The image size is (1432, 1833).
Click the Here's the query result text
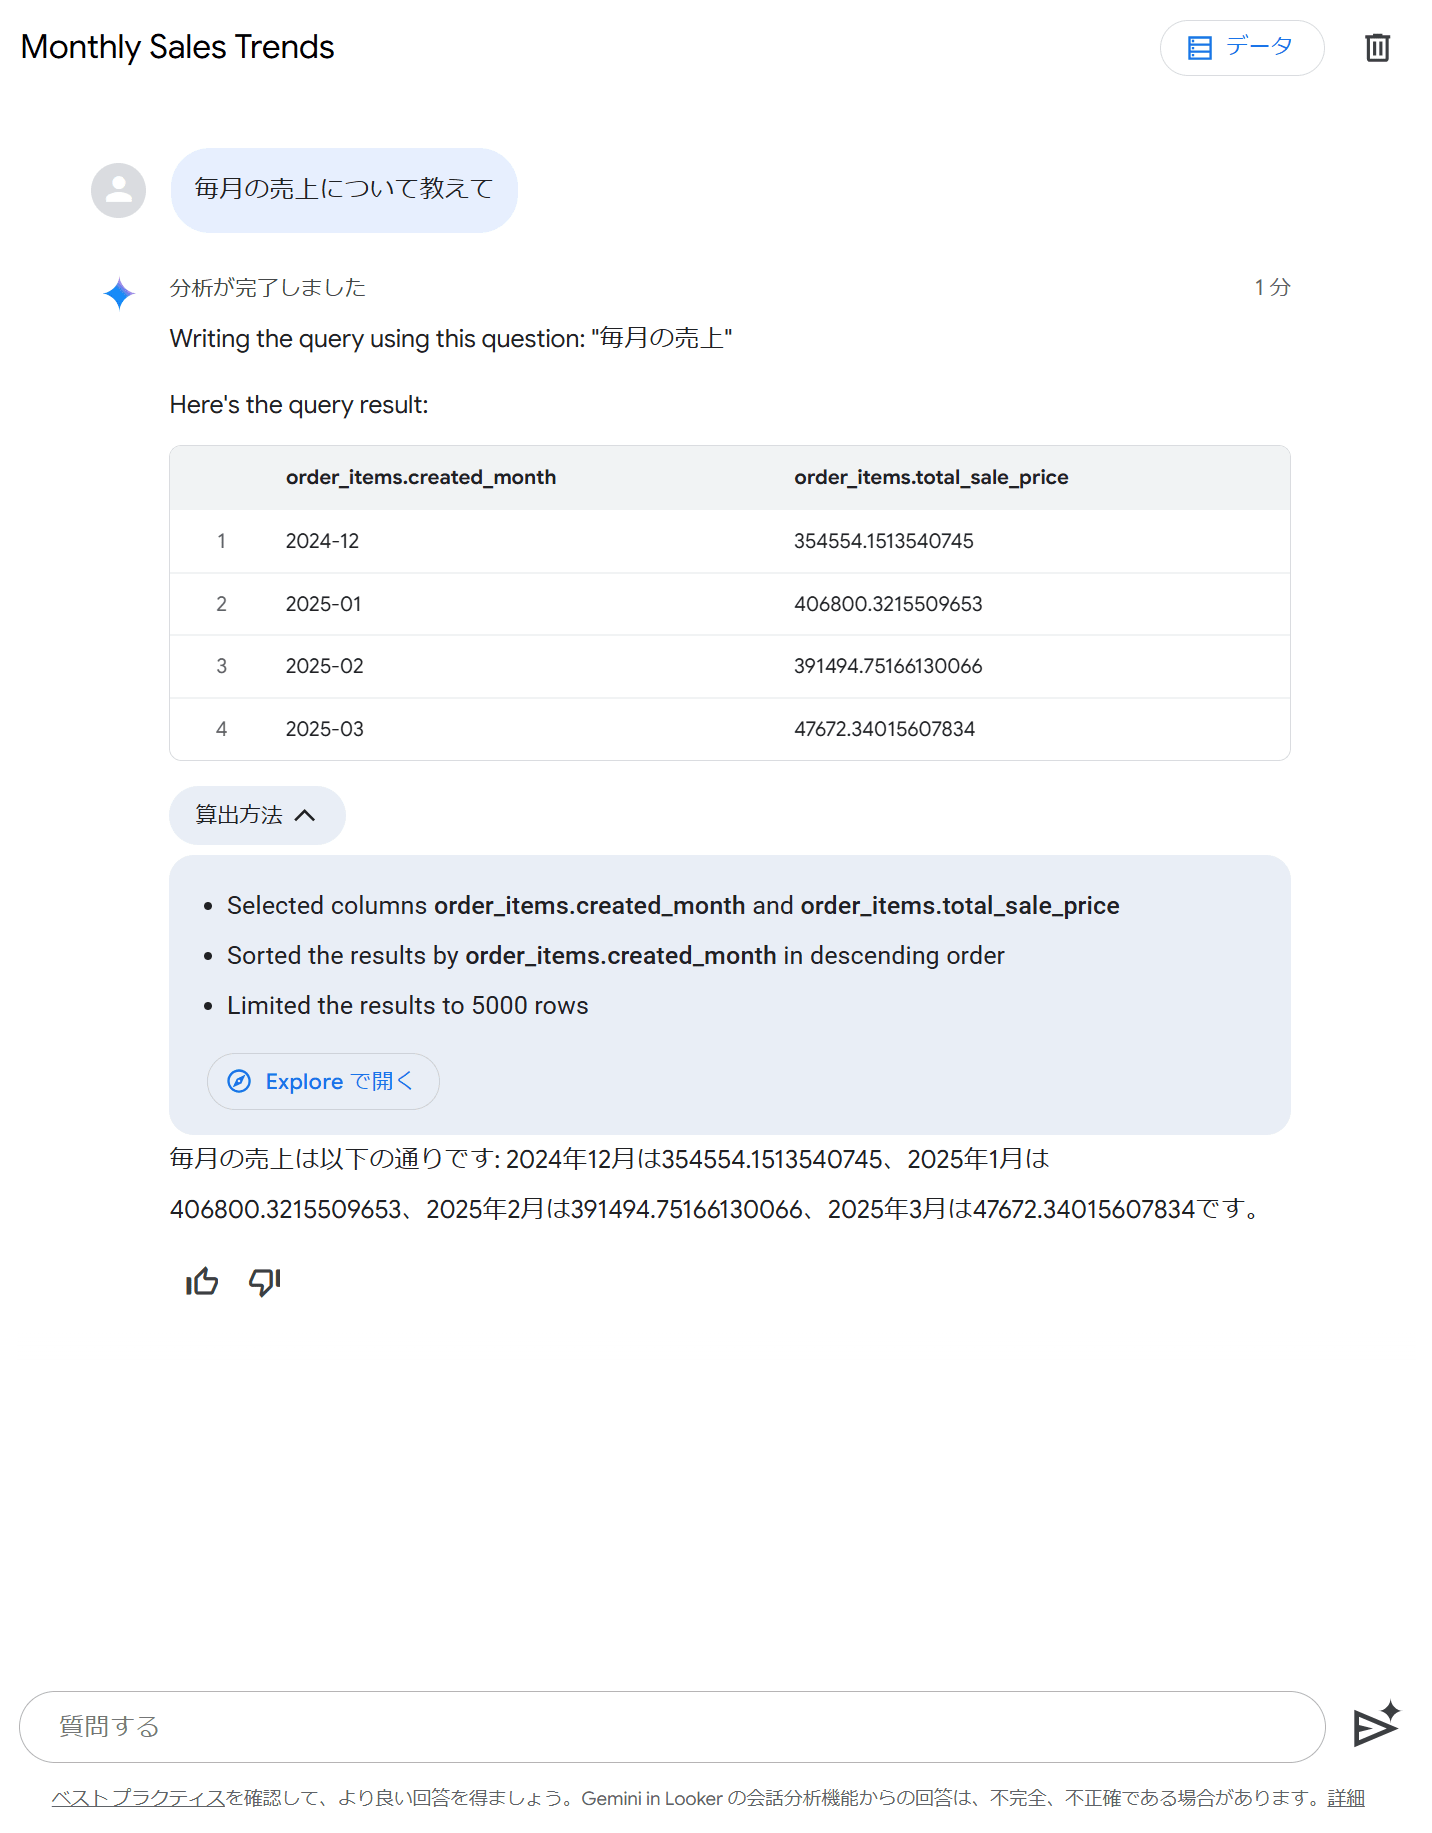(x=299, y=405)
